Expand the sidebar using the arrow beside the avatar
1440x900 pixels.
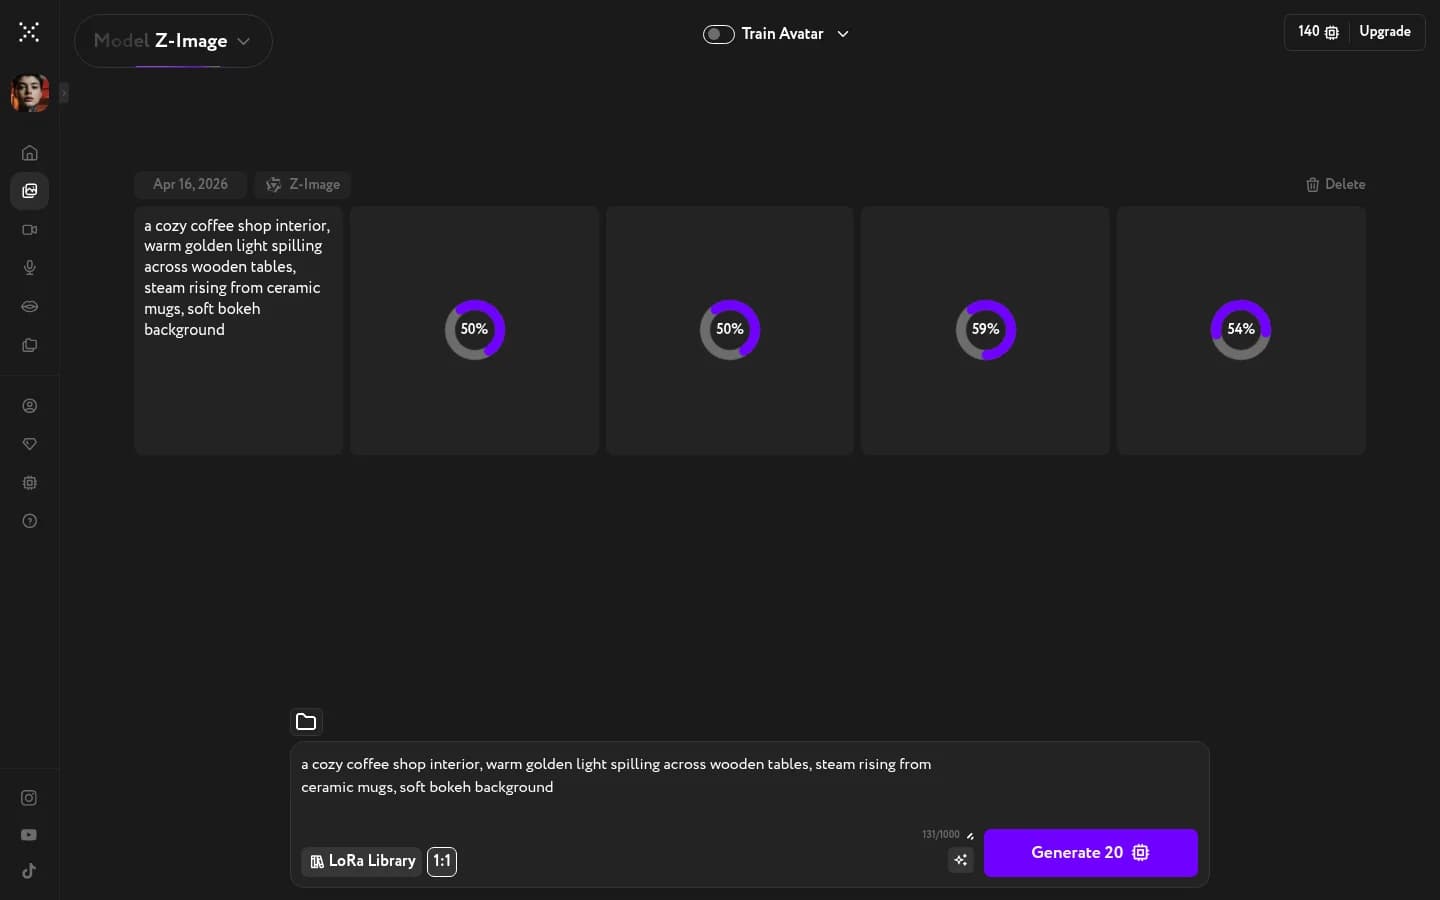click(64, 93)
